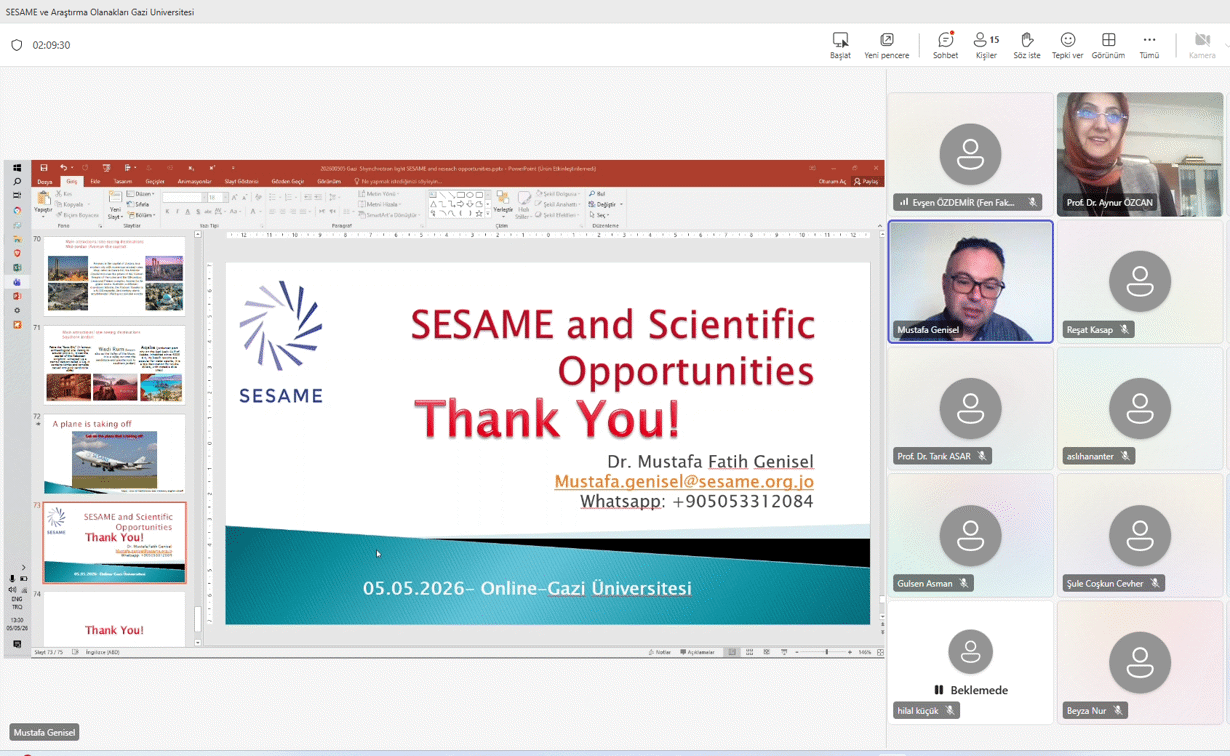Open the Geçişler ribbon tab
This screenshot has width=1230, height=756.
tap(155, 182)
